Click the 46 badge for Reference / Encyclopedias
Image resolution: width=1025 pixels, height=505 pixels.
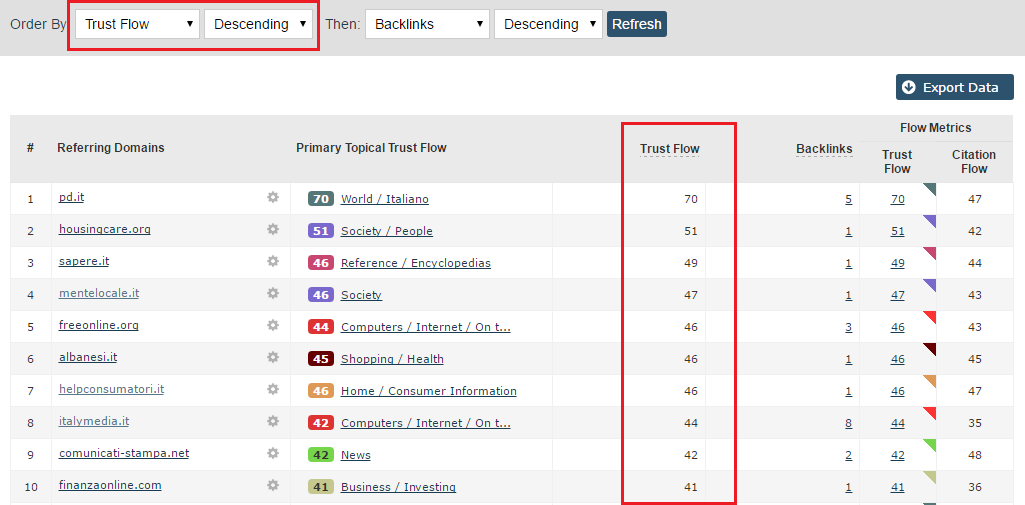click(321, 263)
